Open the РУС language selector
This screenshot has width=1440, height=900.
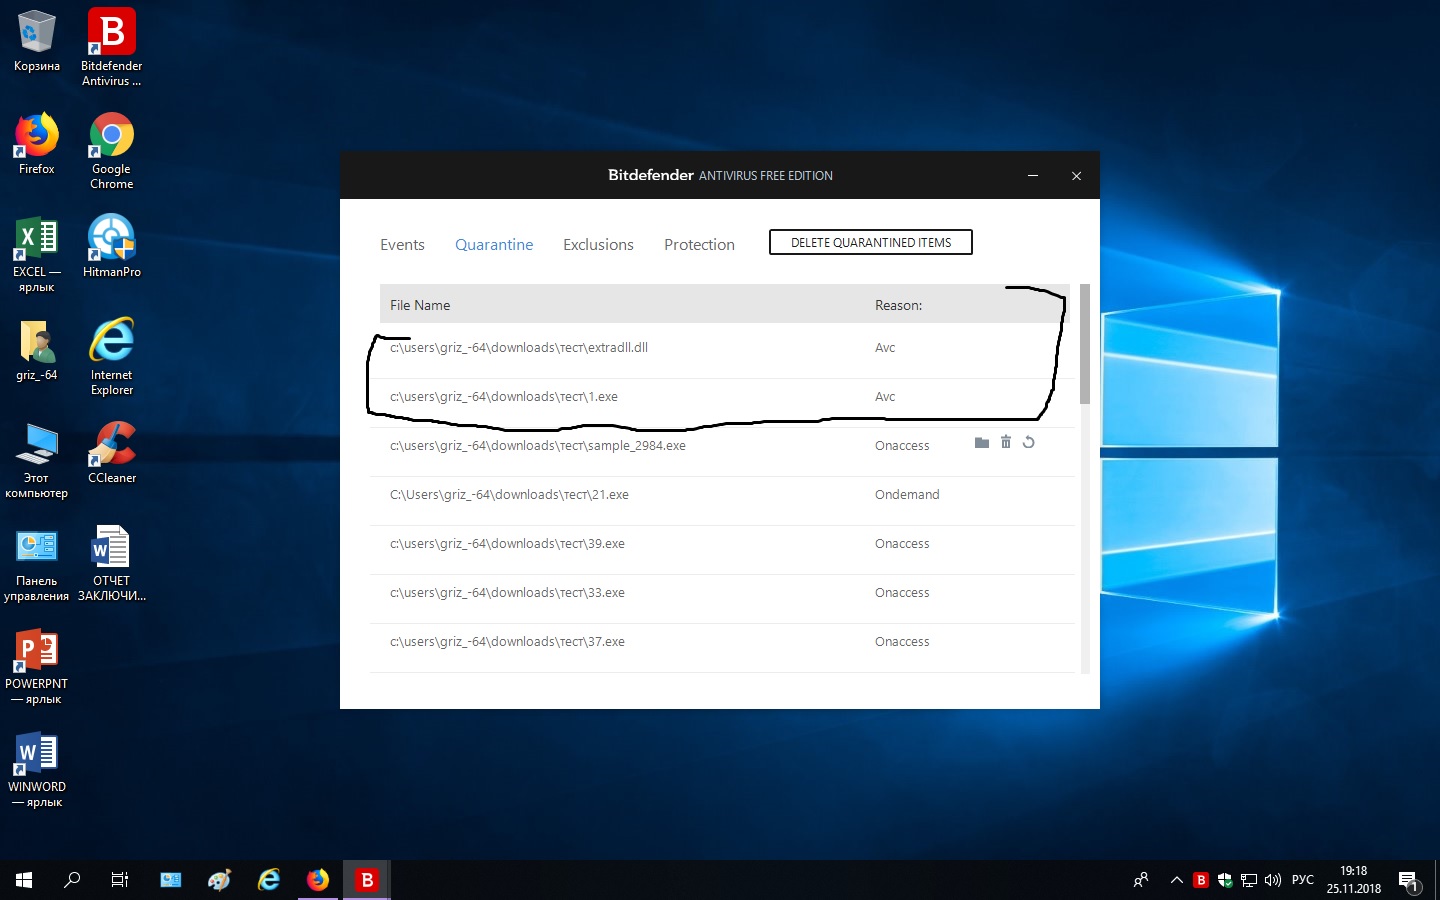tap(1302, 880)
